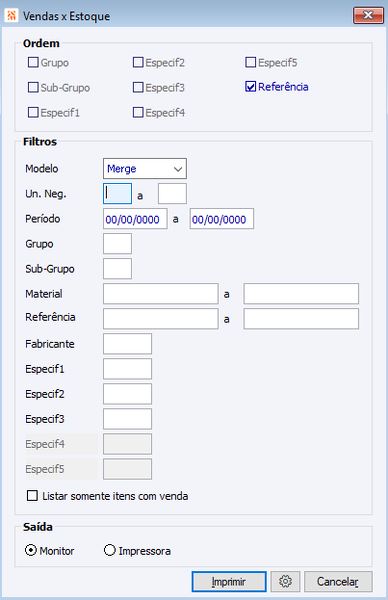
Task: Close the Vendas x Estoque dialog
Action: [368, 15]
